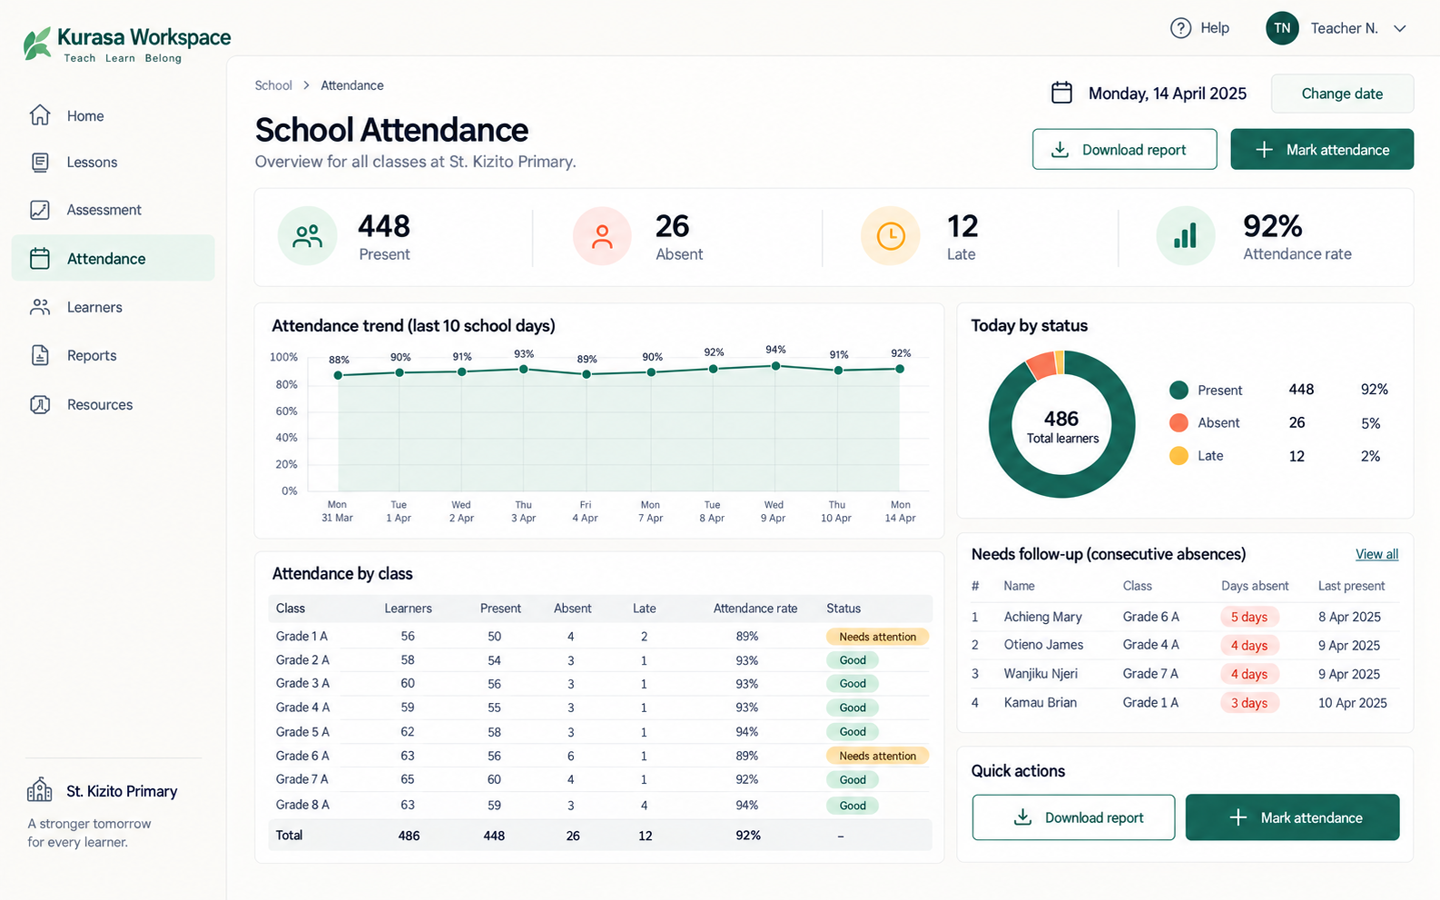Click the Reports document icon
Screen dimensions: 1440x900
40,355
